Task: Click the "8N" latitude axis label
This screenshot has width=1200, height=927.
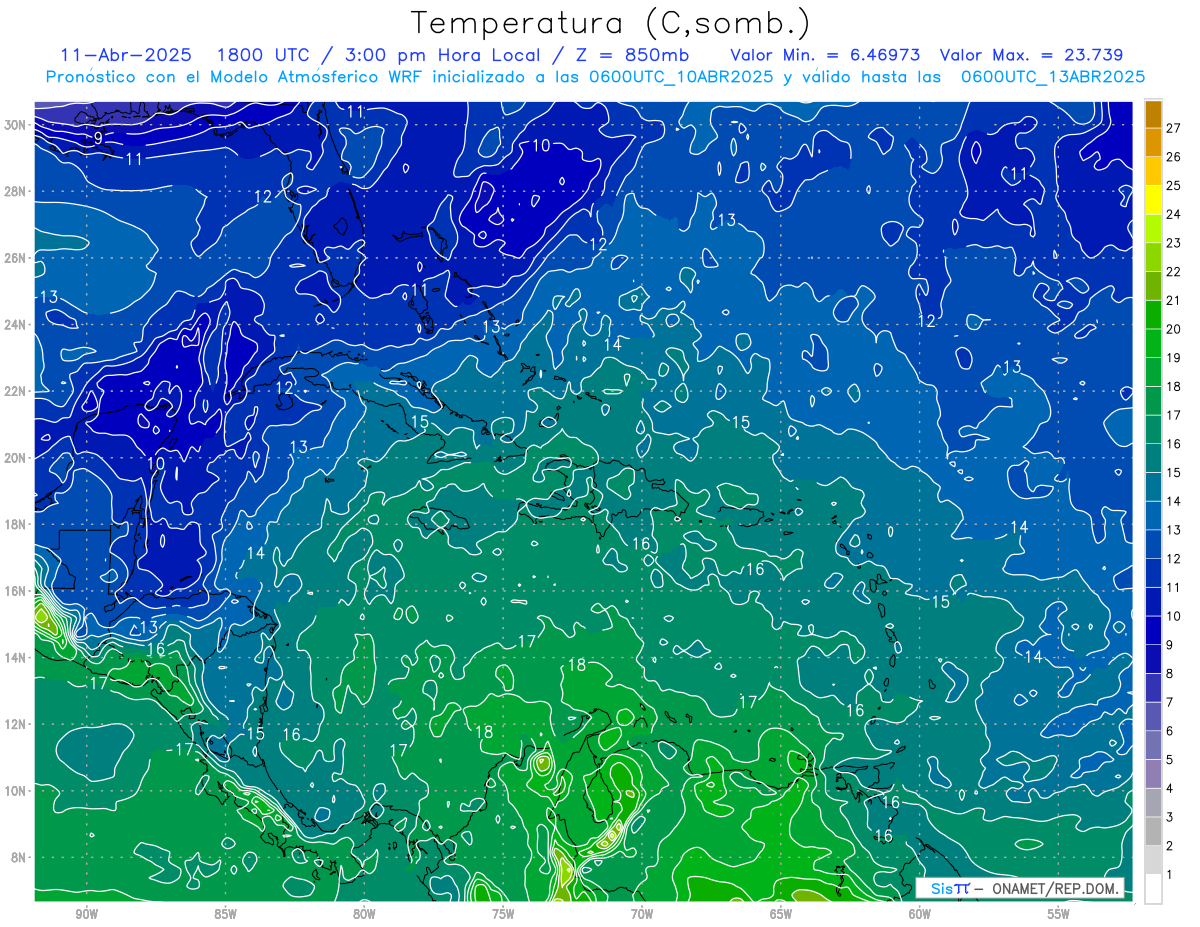Action: pyautogui.click(x=18, y=857)
